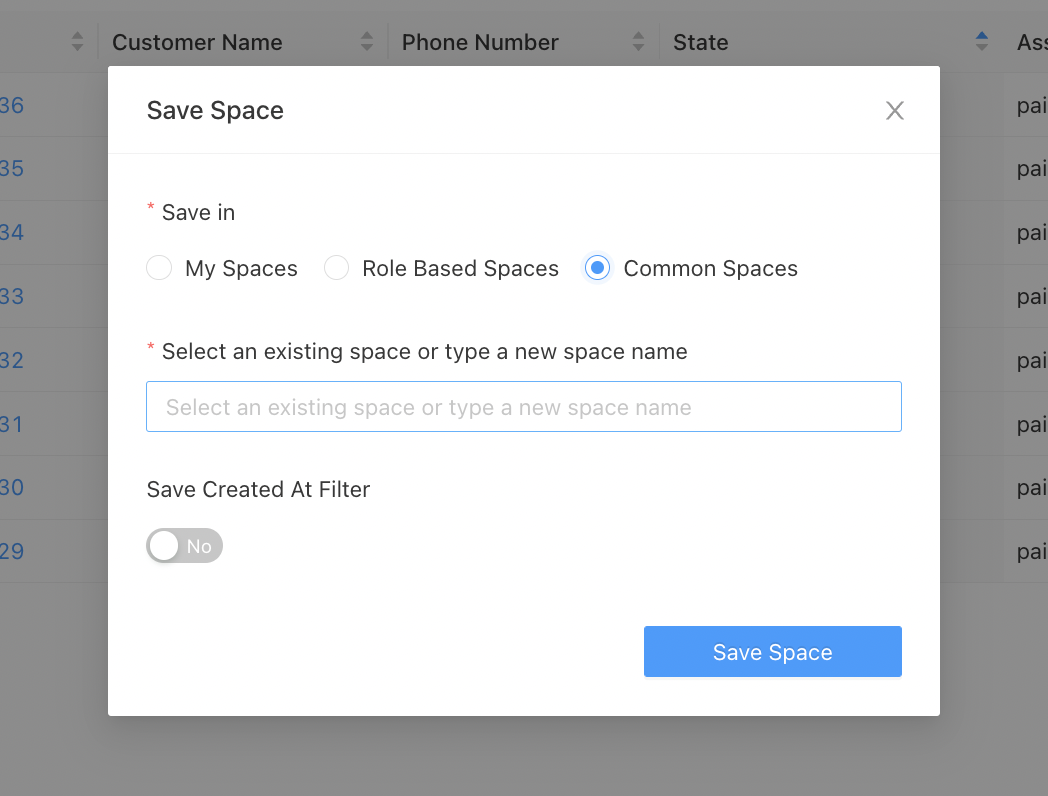The width and height of the screenshot is (1048, 796).
Task: Toggle the Save Created At Filter switch
Action: [x=185, y=546]
